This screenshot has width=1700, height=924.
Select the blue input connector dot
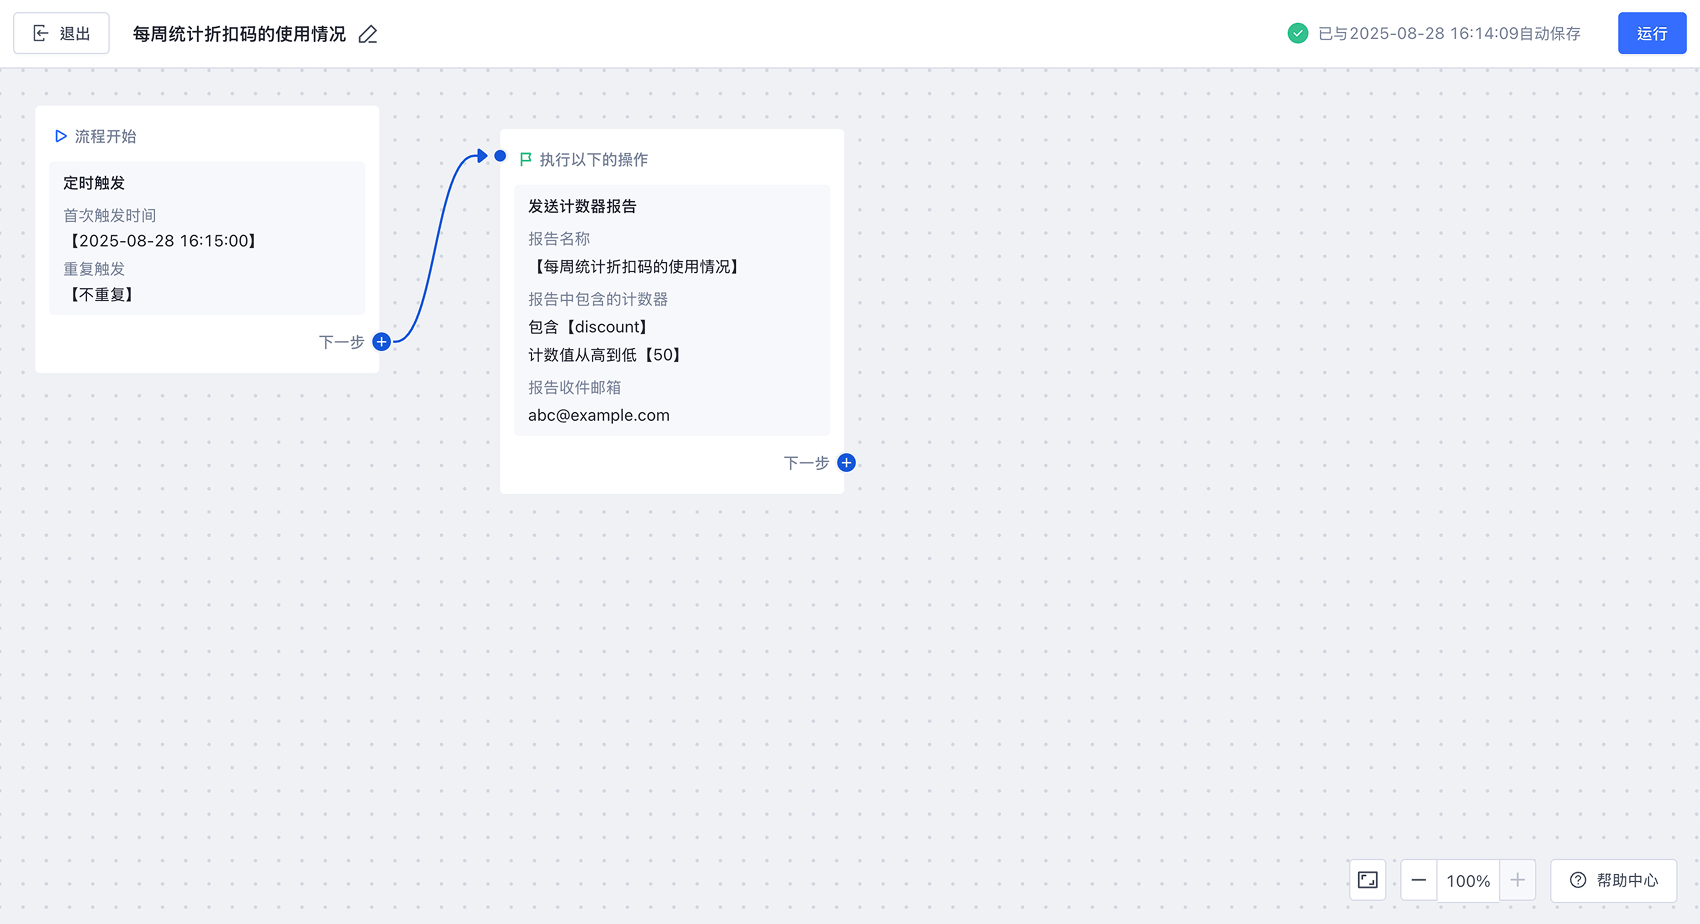pos(500,156)
